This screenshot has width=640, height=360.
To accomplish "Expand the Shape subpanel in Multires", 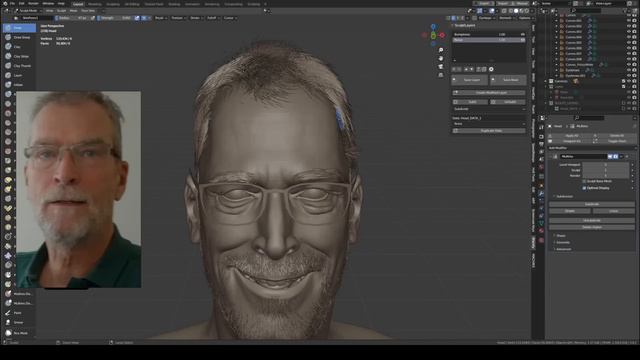I will (561, 236).
